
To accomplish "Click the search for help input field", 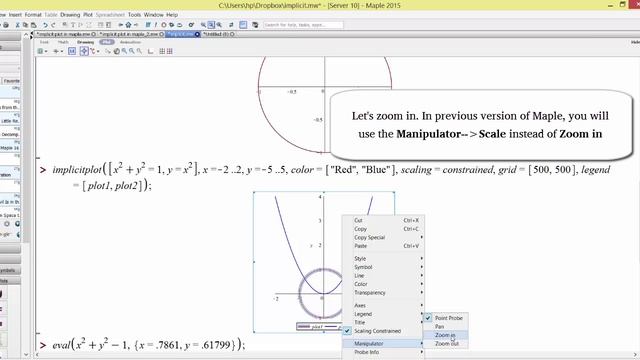I will pos(303,25).
